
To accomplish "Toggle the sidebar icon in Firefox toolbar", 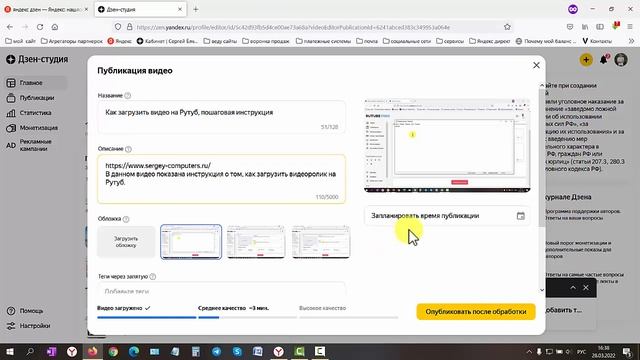I will pyautogui.click(x=600, y=27).
